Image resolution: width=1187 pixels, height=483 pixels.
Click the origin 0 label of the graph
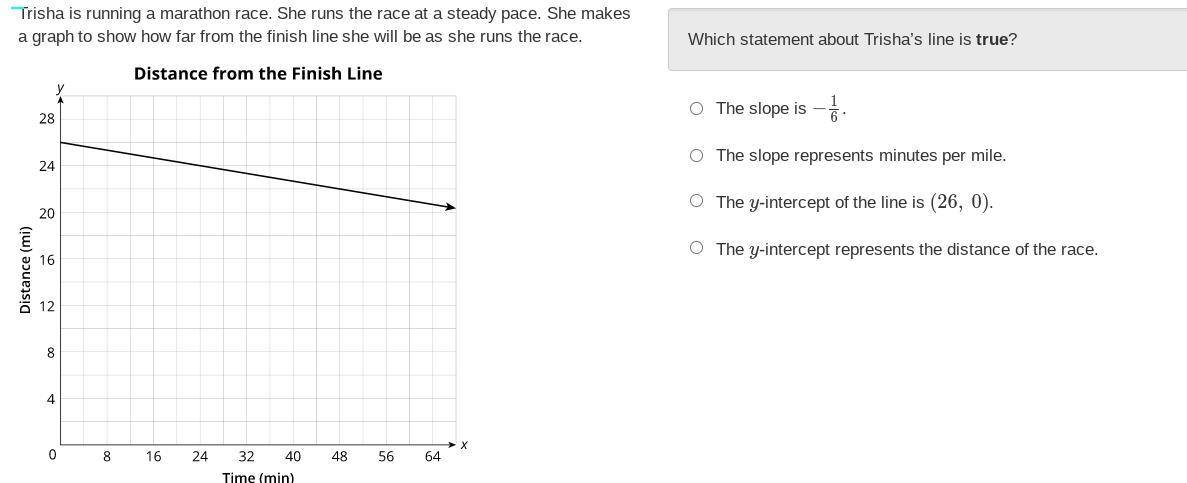52,455
